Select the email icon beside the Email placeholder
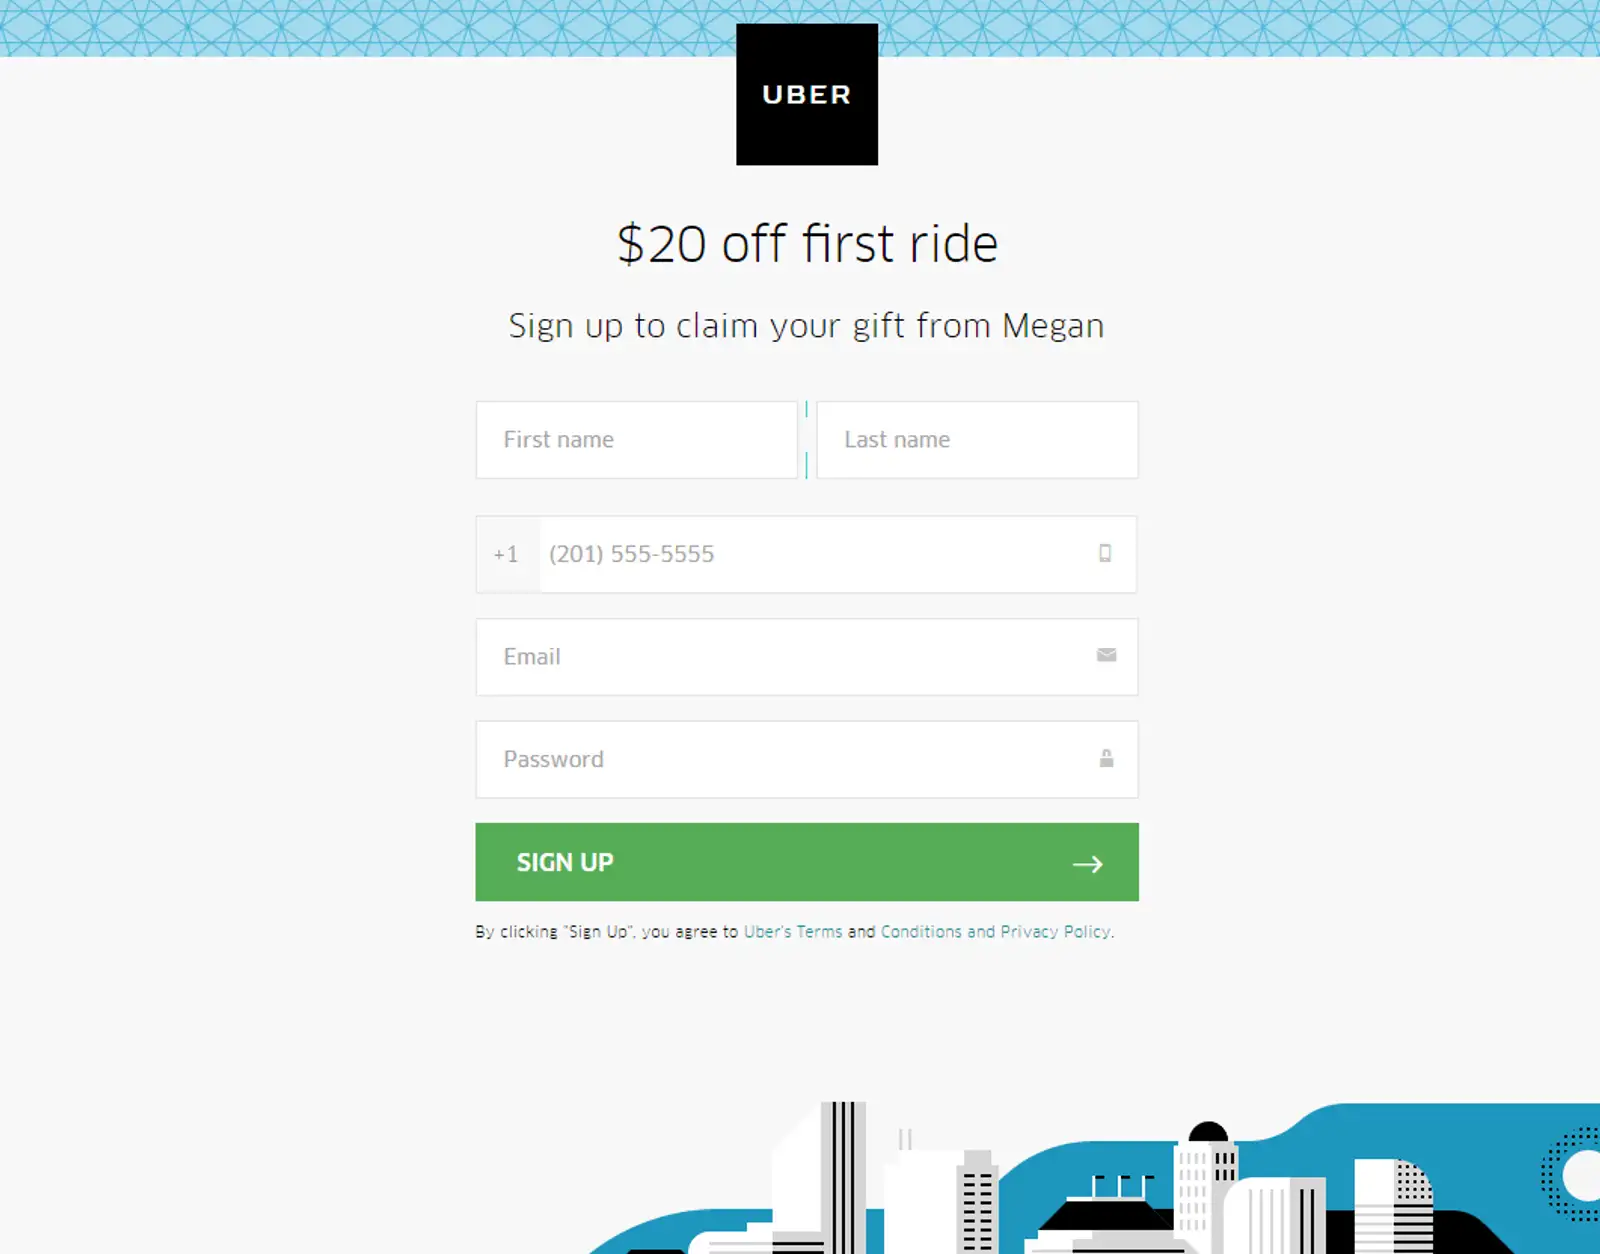Screen dimensions: 1600x1254 (x=1106, y=656)
